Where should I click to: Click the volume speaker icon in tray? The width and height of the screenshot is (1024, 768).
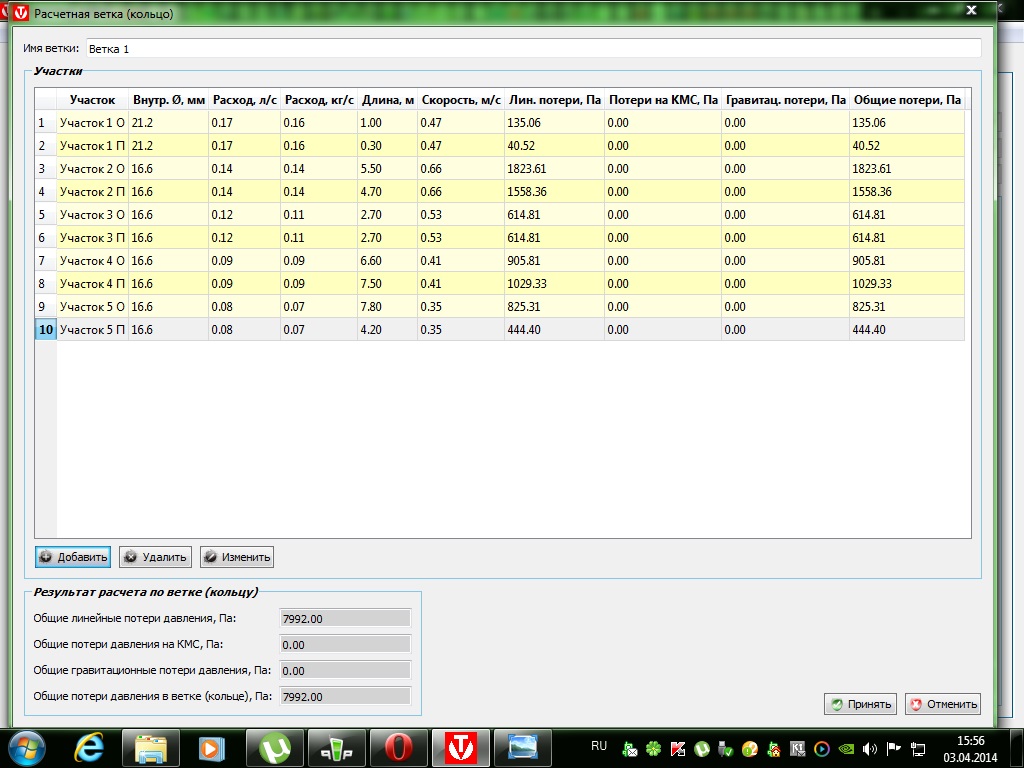(868, 747)
